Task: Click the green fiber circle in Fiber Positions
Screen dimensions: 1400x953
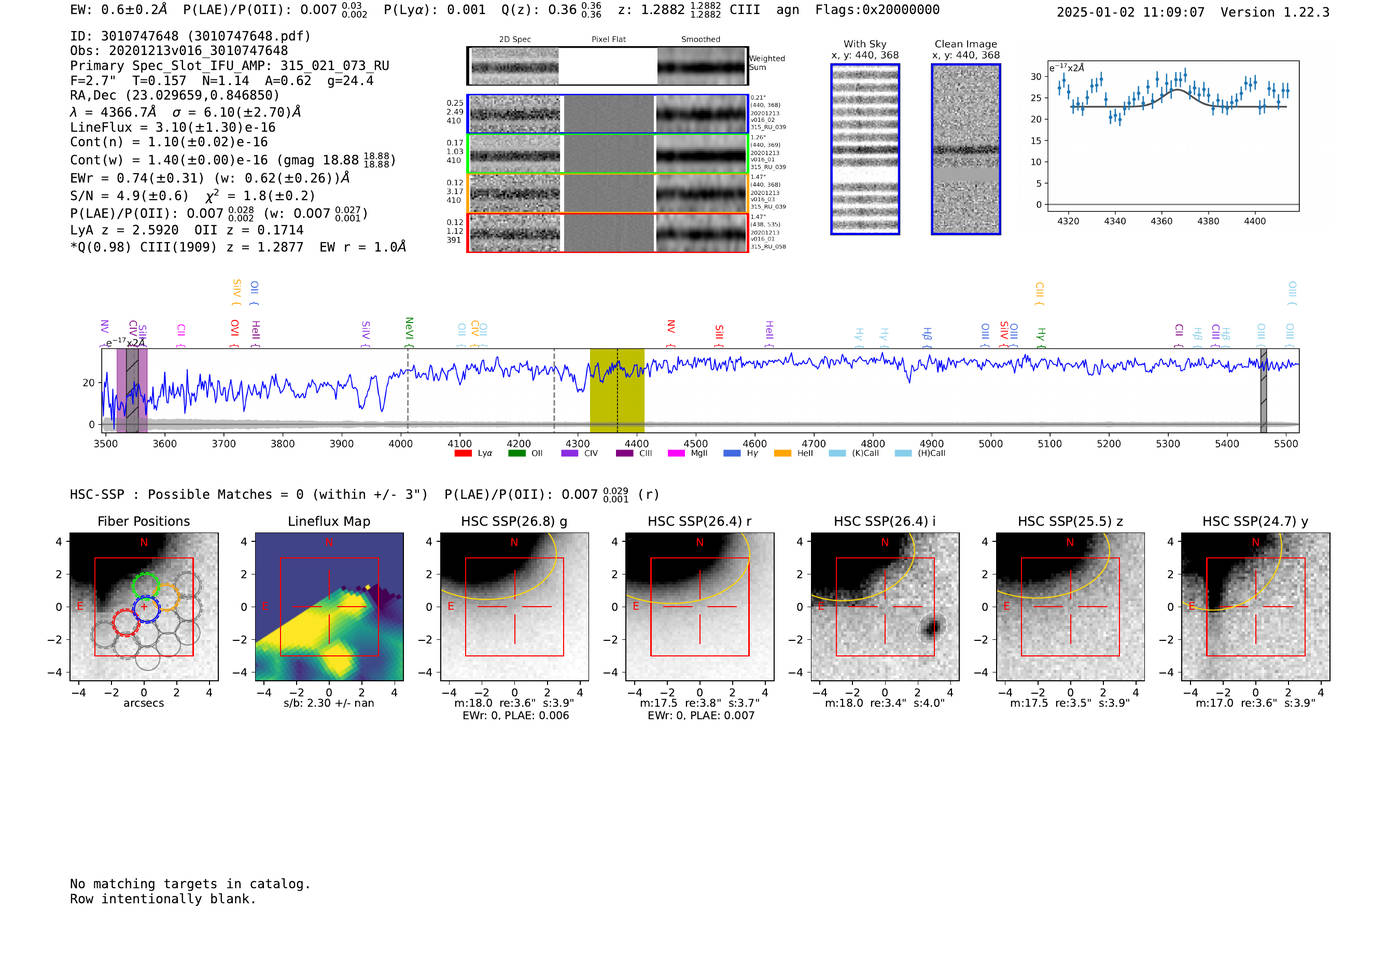Action: [145, 586]
